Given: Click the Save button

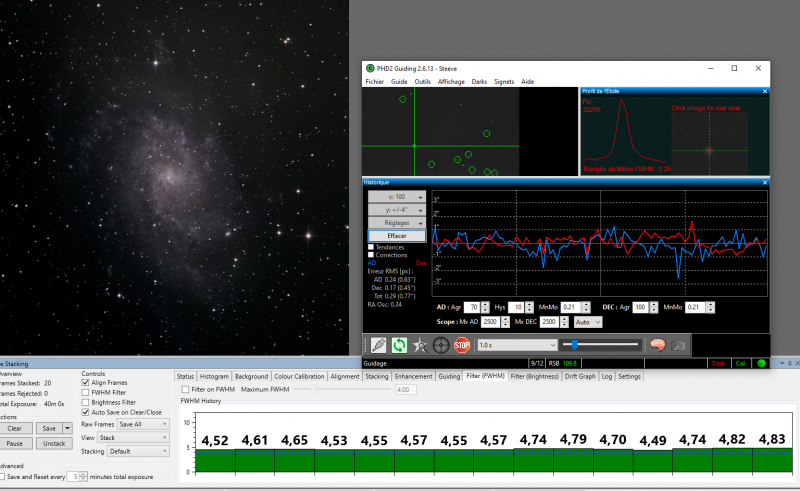Looking at the screenshot, I should click(x=49, y=428).
